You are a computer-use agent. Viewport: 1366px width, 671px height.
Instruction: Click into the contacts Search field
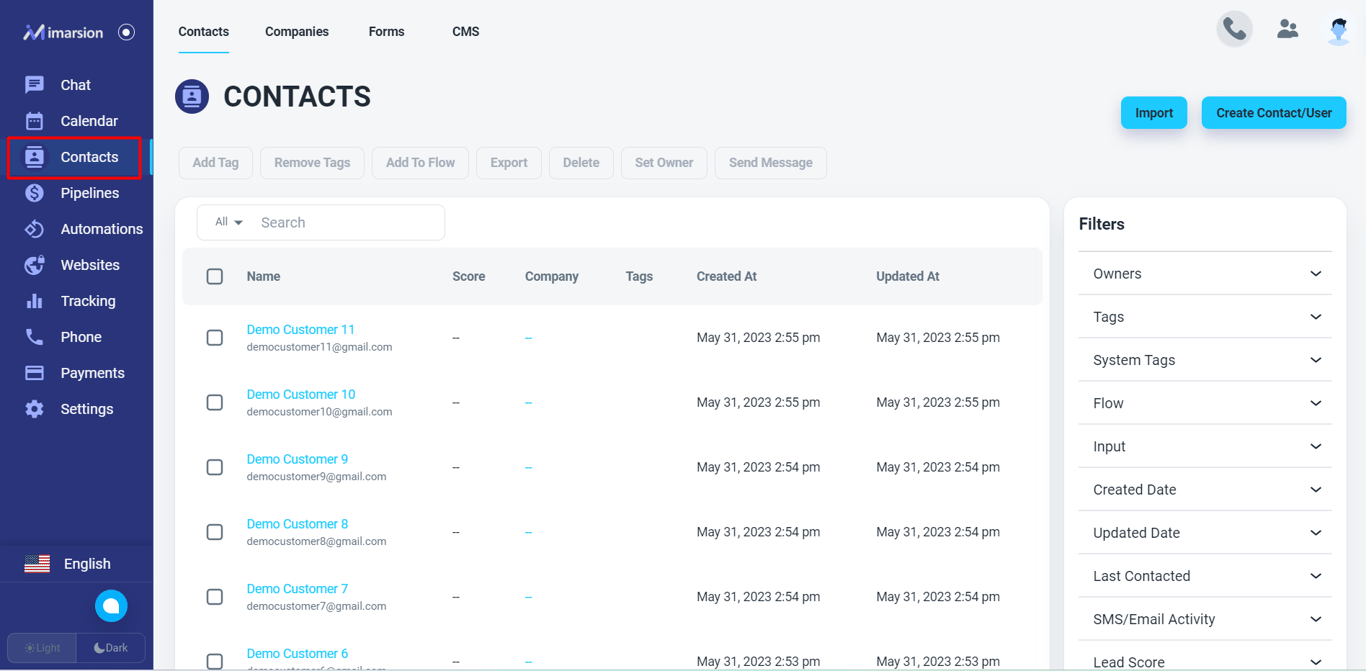coord(347,223)
